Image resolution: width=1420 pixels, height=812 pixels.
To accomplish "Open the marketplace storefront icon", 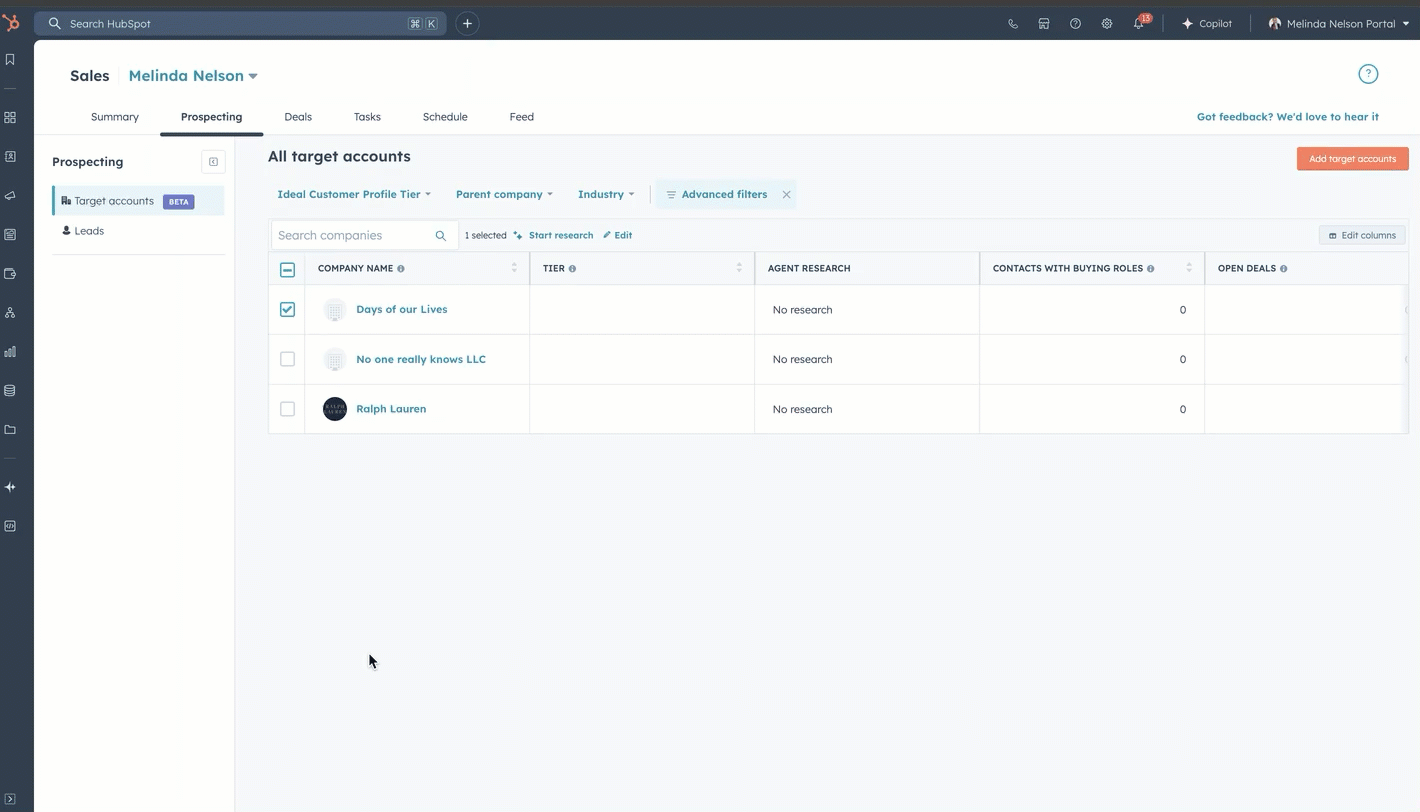I will pyautogui.click(x=1044, y=24).
